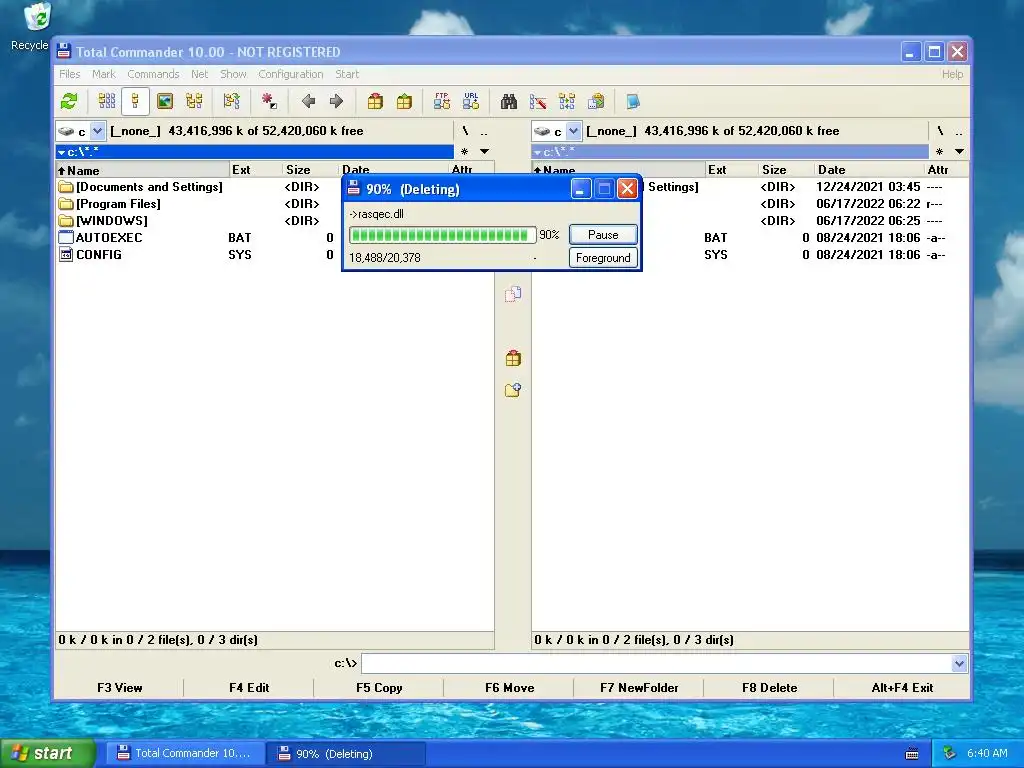
Task: Click the blue notepad toolbar icon
Action: (x=633, y=101)
